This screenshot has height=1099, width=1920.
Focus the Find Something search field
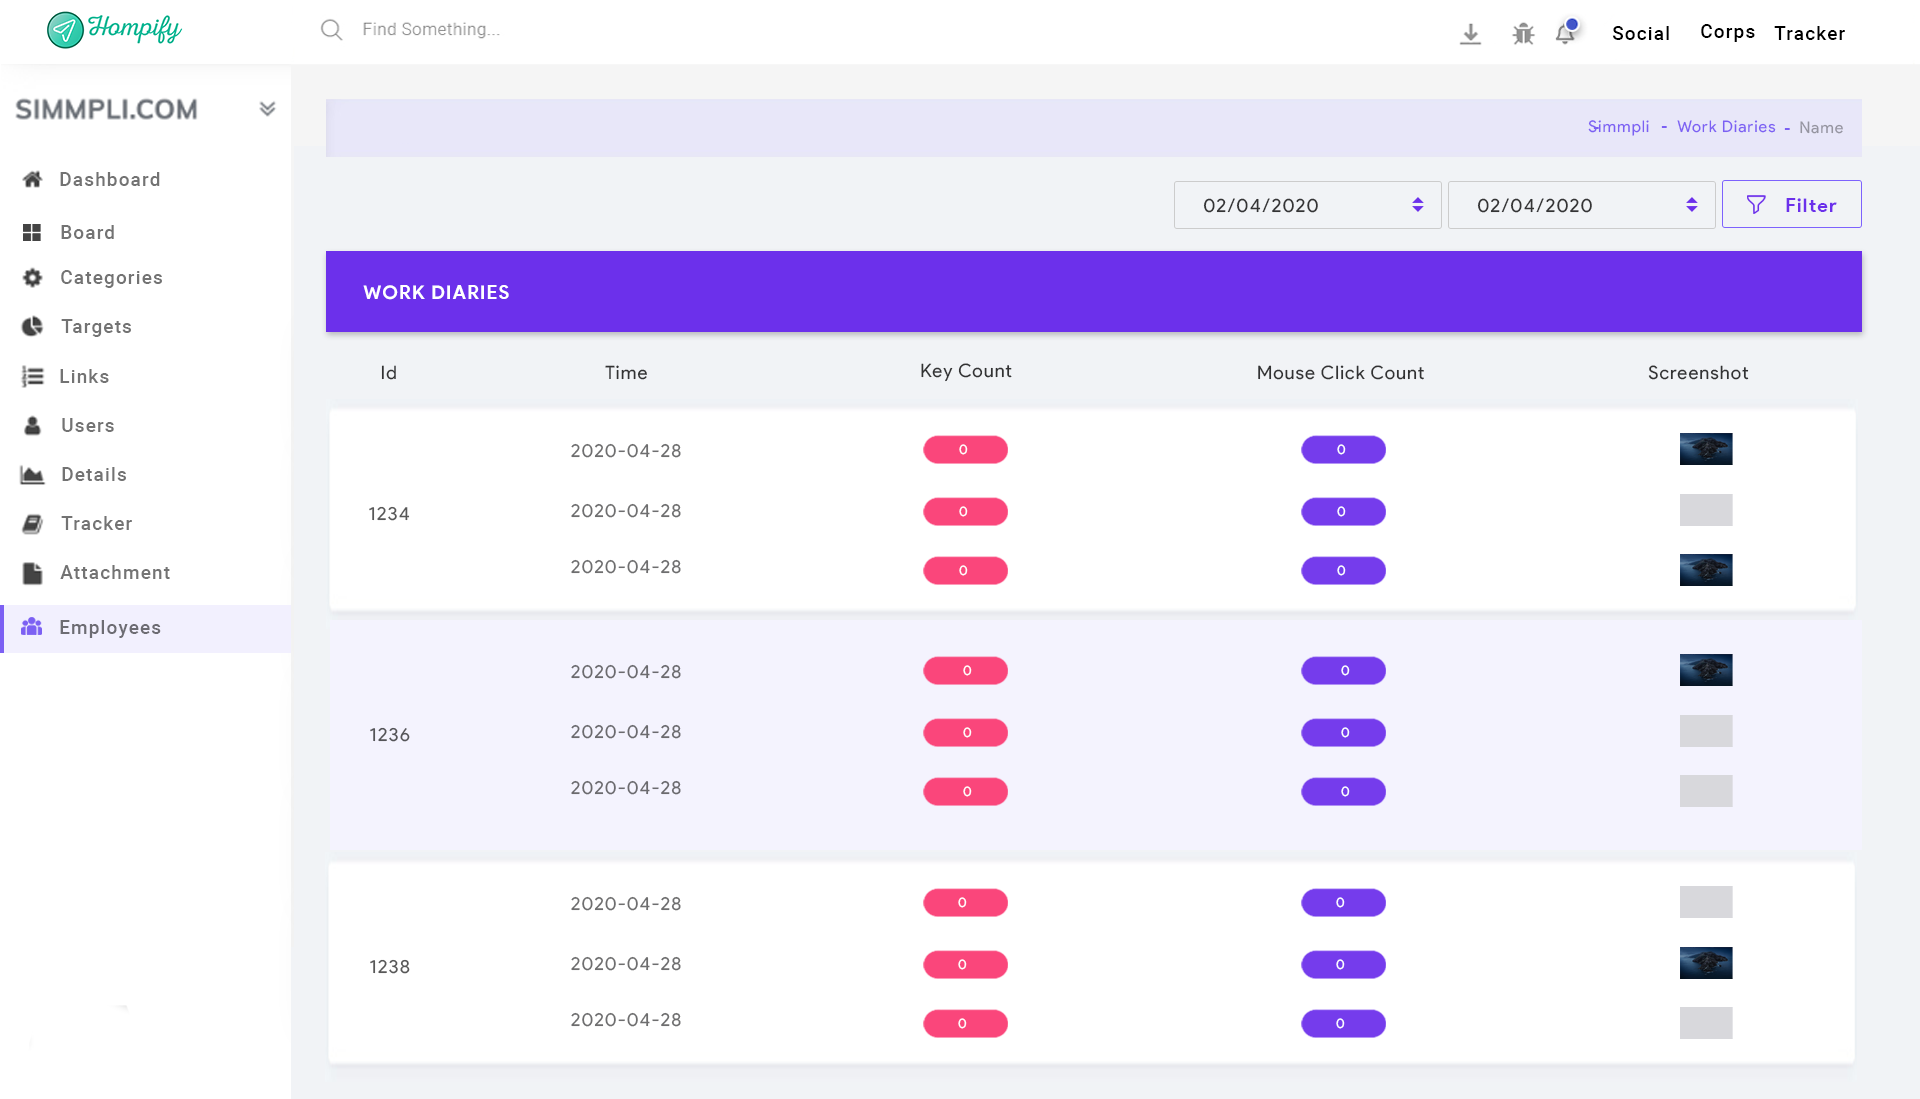click(x=431, y=30)
